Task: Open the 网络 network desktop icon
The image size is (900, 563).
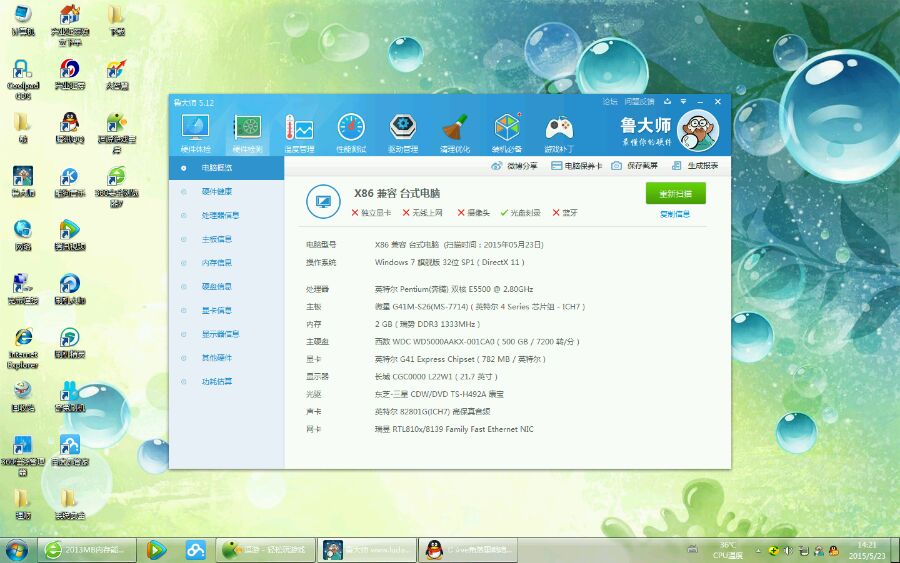Action: pyautogui.click(x=23, y=235)
